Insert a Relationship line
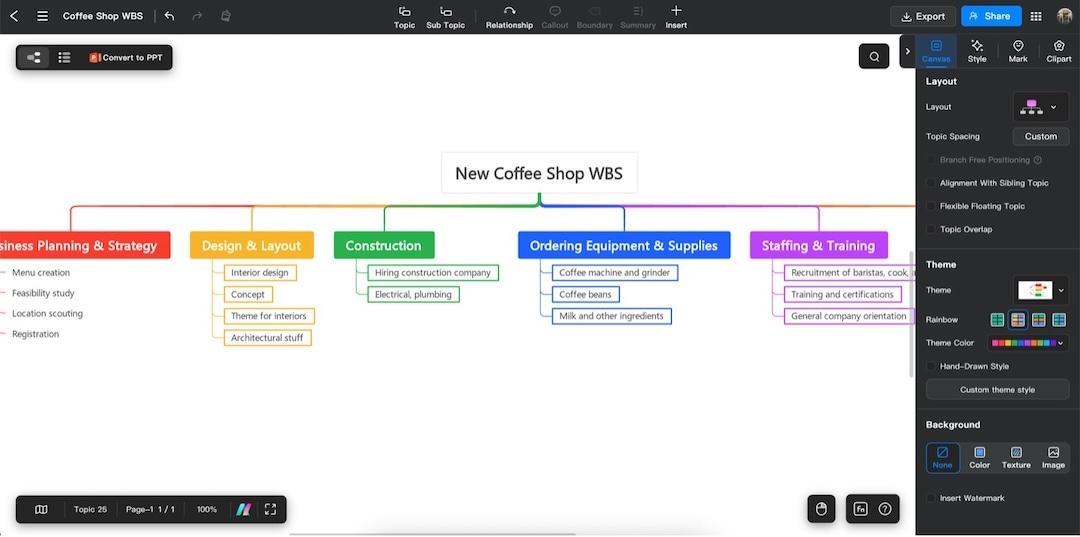This screenshot has height=537, width=1080. 509,17
